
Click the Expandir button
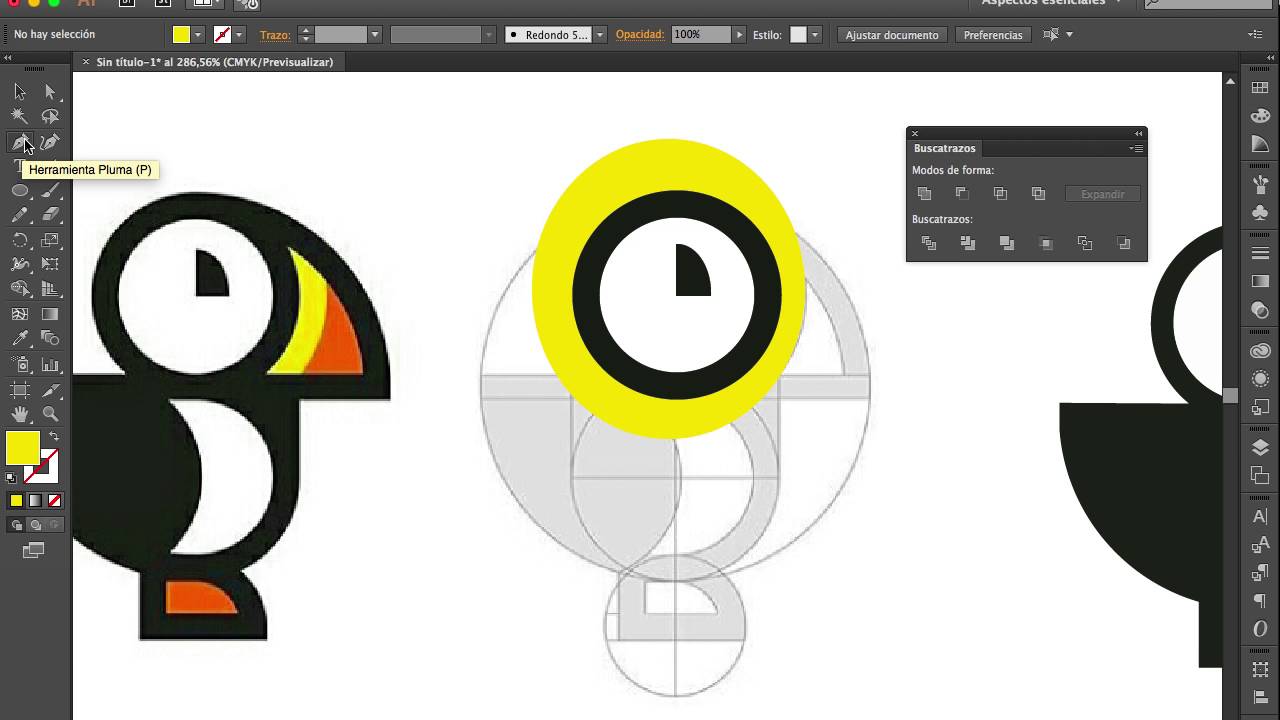pyautogui.click(x=1102, y=194)
